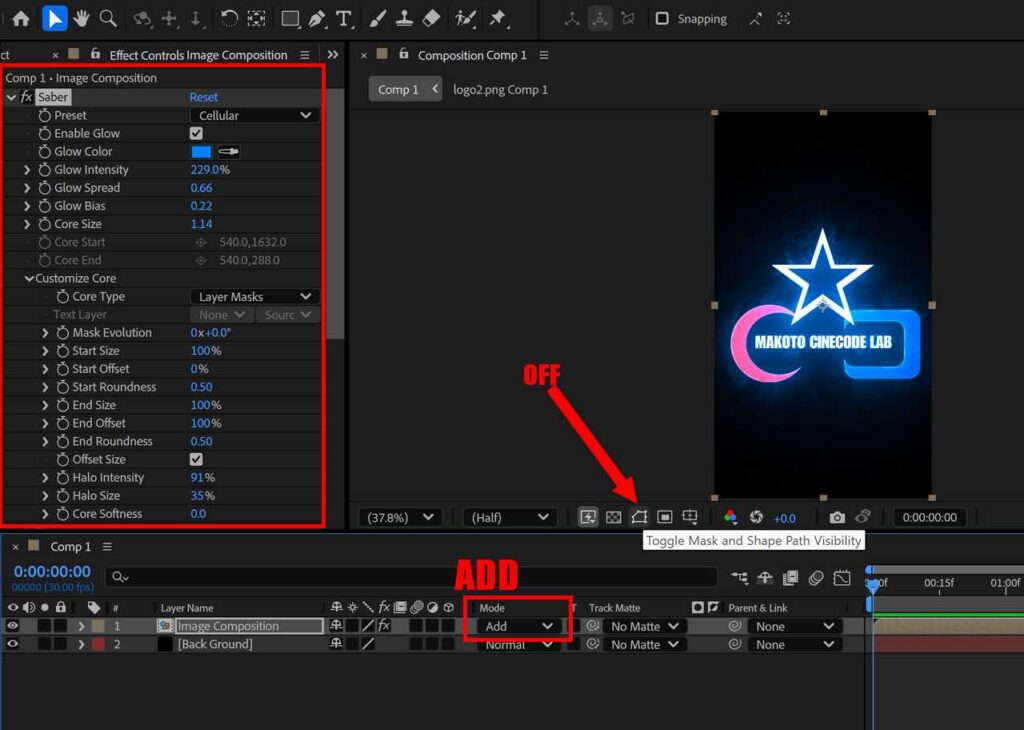The width and height of the screenshot is (1024, 730).
Task: Toggle the Snapping checkbox
Action: click(662, 18)
